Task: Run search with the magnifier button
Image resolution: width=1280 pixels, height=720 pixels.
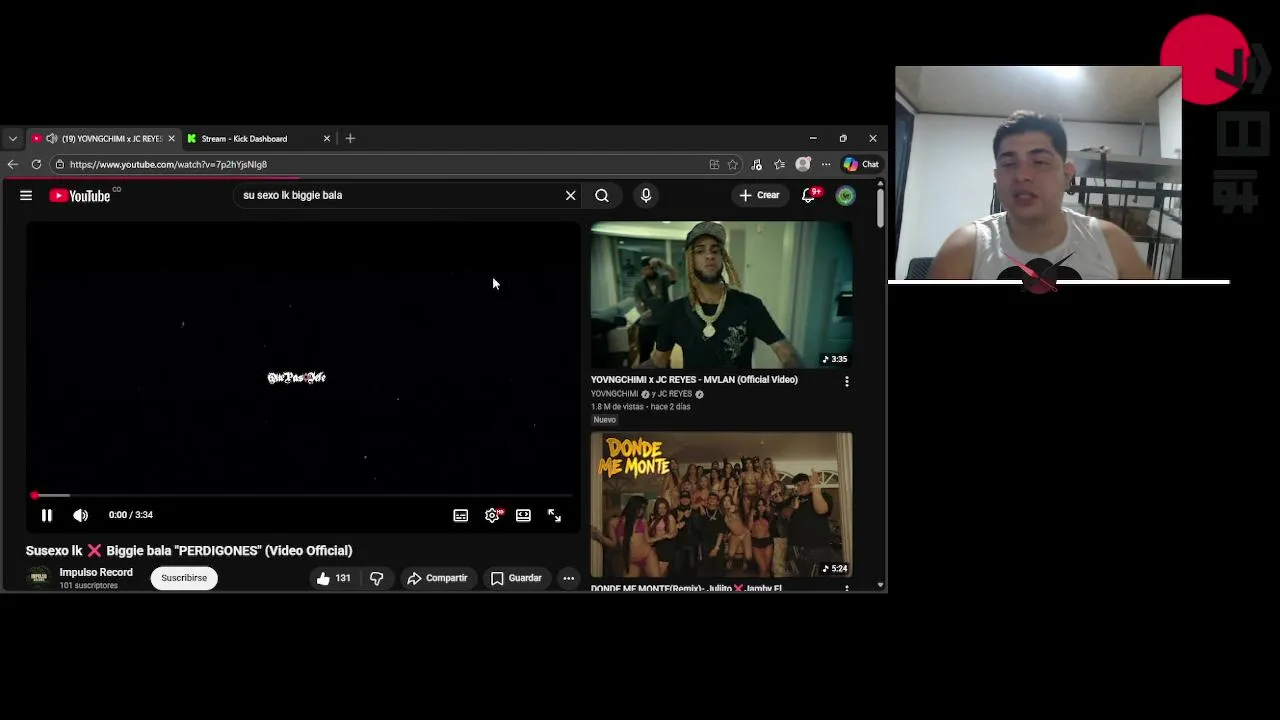Action: 602,196
